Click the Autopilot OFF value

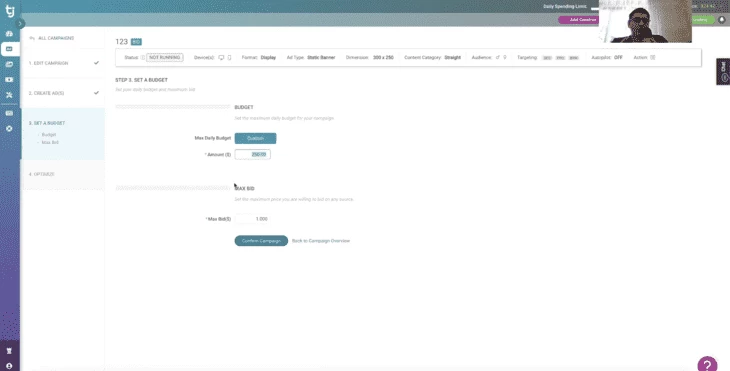[618, 58]
